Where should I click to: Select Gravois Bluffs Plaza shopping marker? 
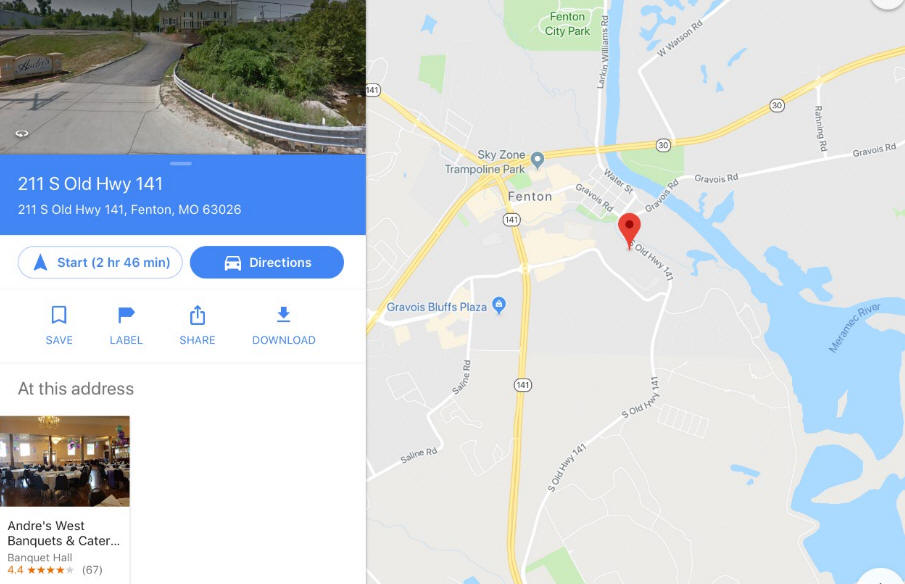[499, 305]
